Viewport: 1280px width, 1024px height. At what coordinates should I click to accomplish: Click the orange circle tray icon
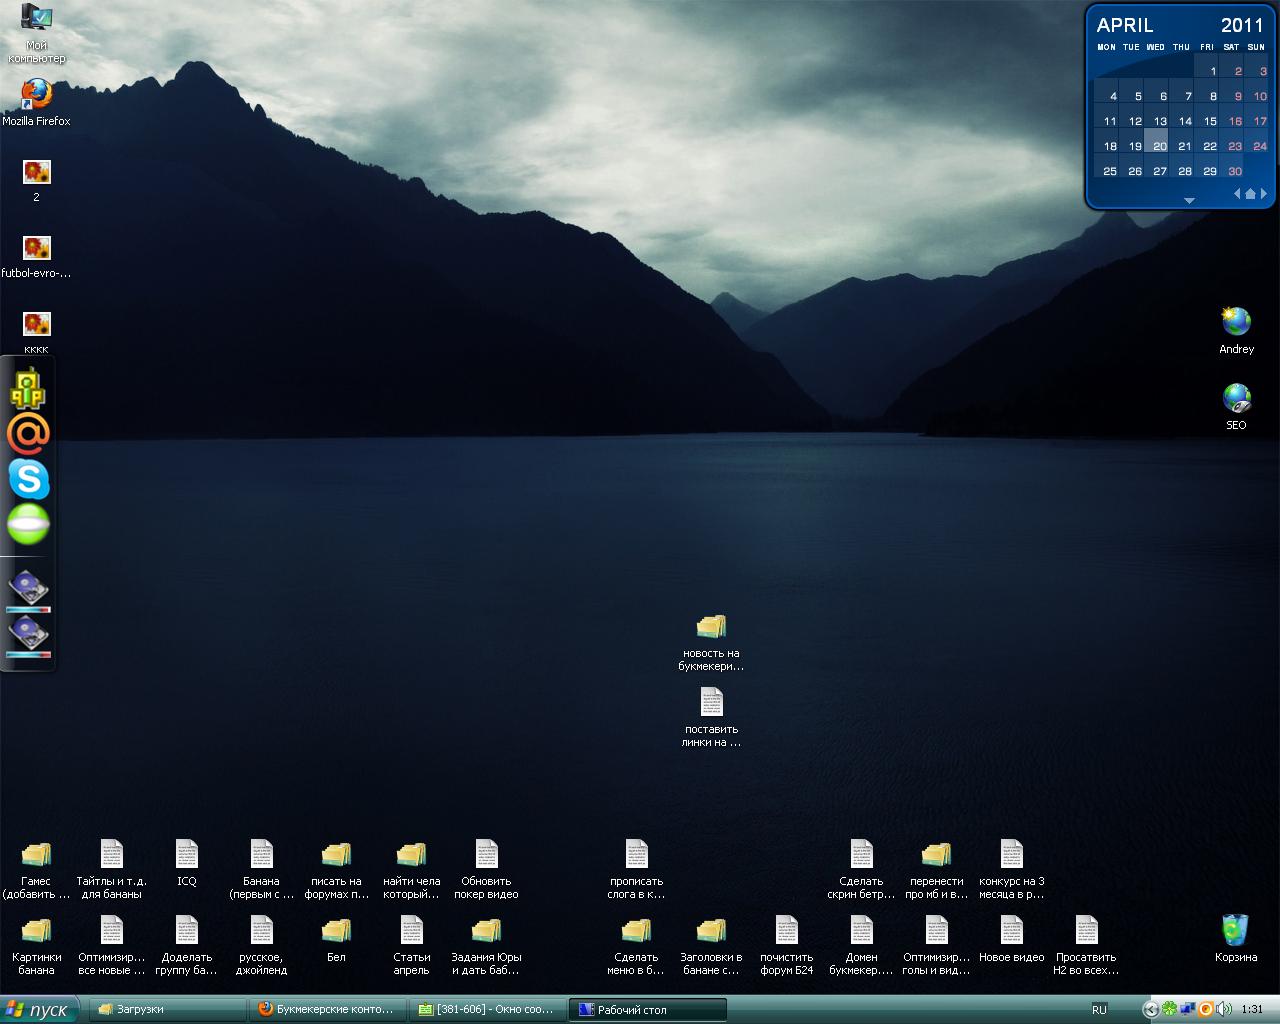coord(1206,1009)
